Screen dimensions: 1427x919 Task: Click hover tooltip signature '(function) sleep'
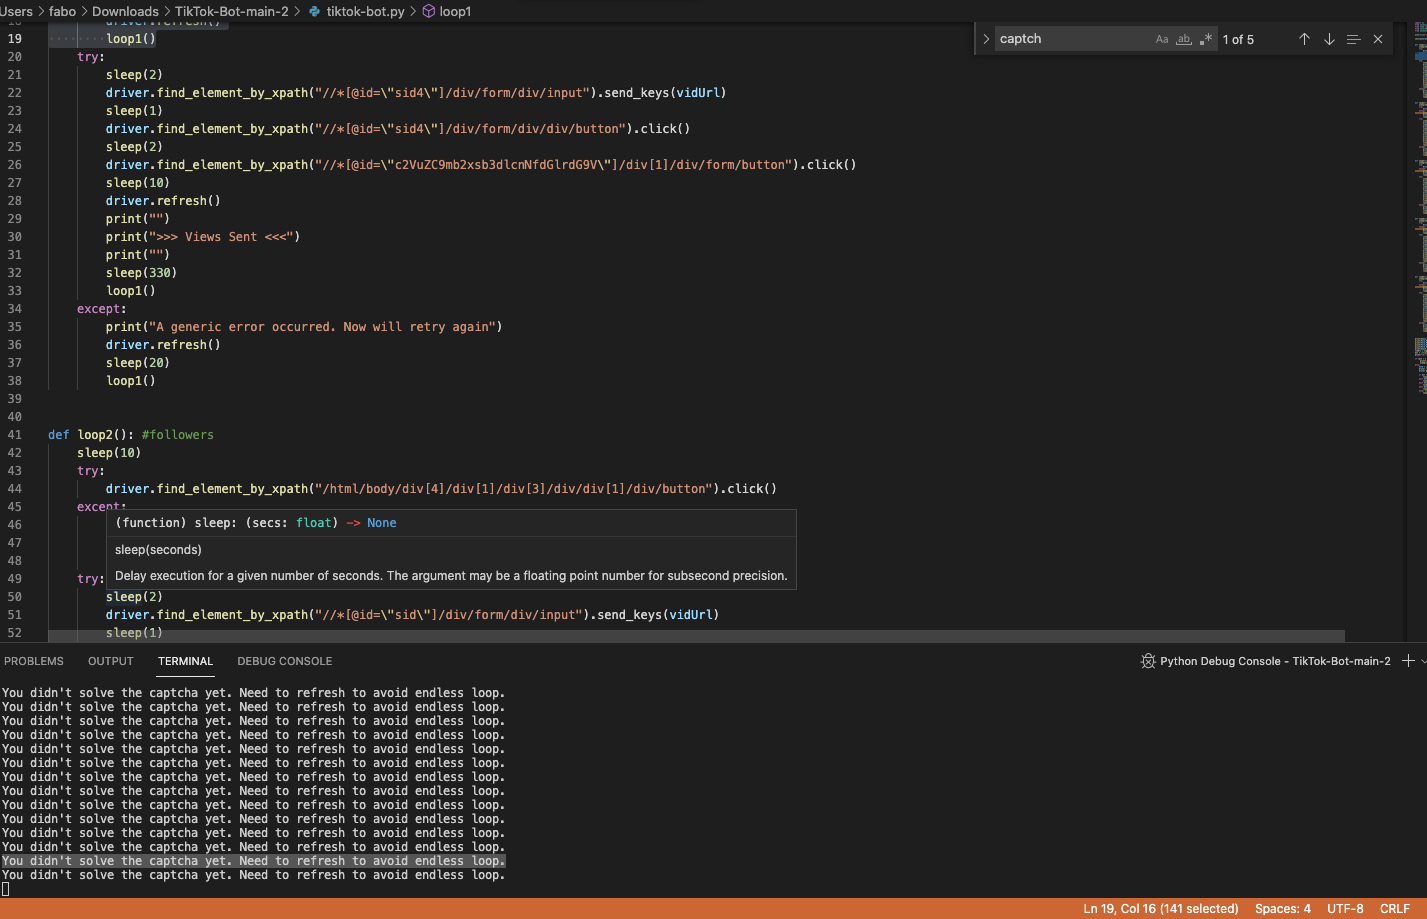(x=255, y=523)
